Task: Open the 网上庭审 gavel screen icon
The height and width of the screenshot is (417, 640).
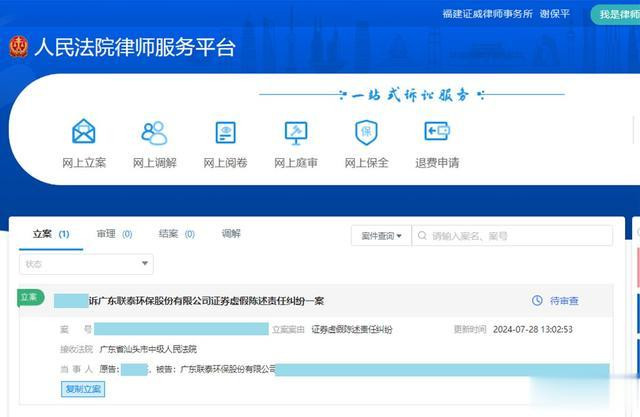Action: point(296,133)
